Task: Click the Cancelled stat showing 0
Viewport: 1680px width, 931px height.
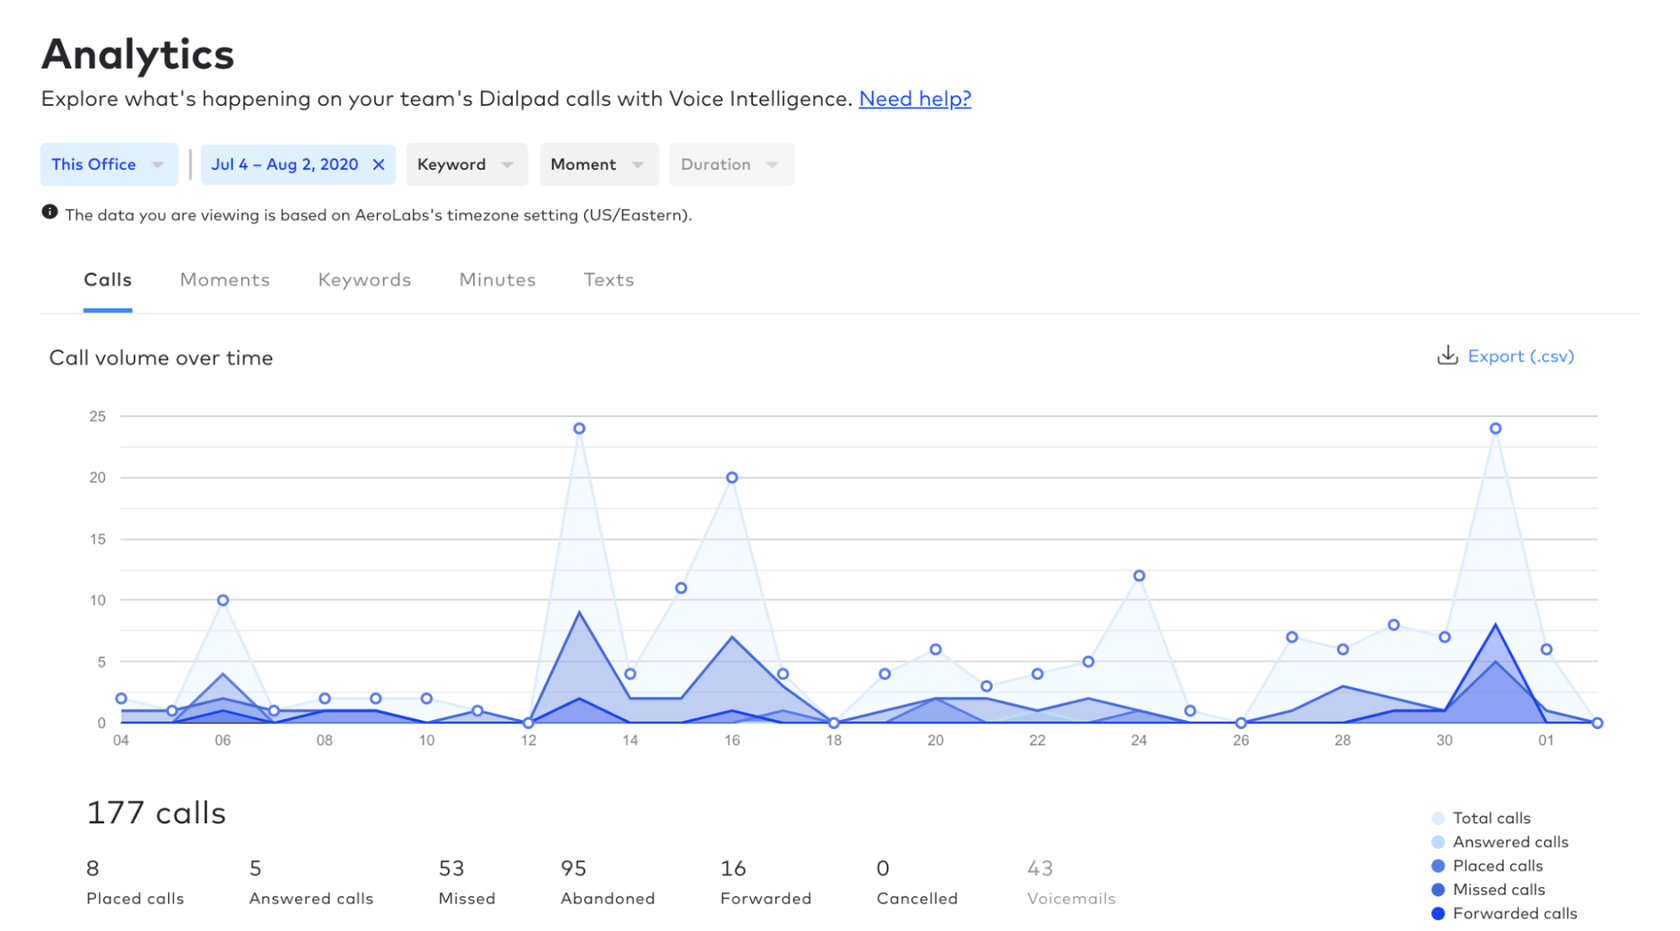Action: (x=917, y=882)
